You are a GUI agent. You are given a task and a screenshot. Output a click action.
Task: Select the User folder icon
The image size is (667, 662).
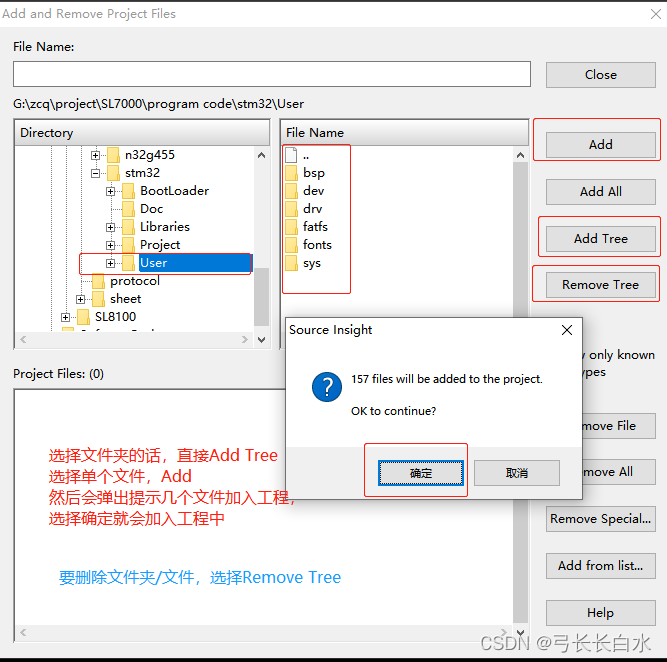click(x=128, y=263)
